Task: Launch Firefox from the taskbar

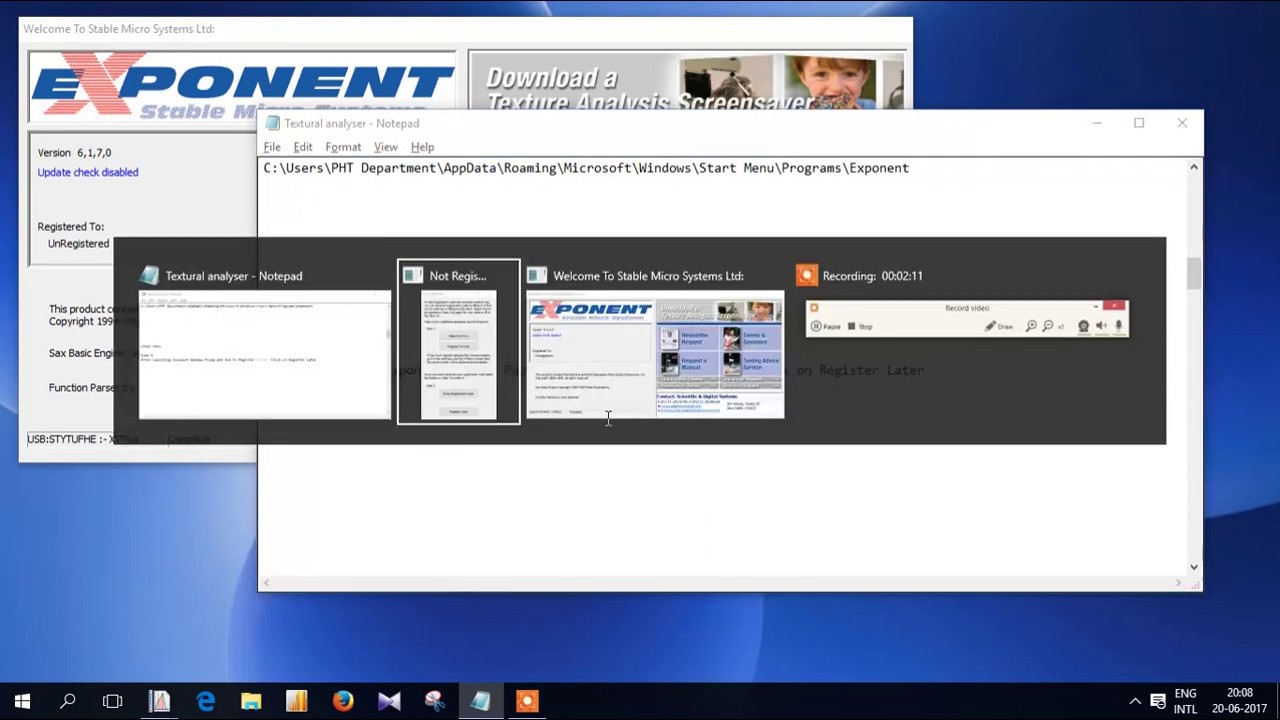Action: (x=343, y=701)
